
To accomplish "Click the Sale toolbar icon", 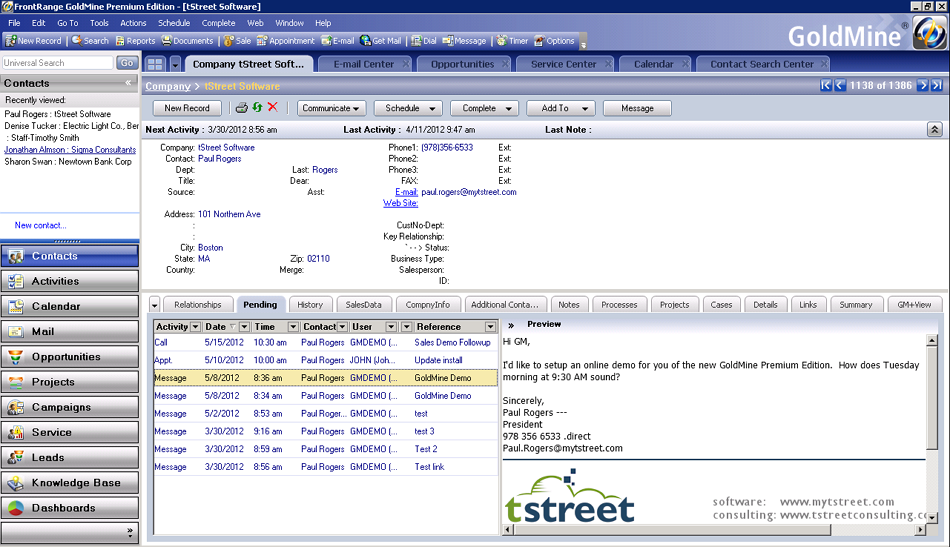I will (x=238, y=41).
